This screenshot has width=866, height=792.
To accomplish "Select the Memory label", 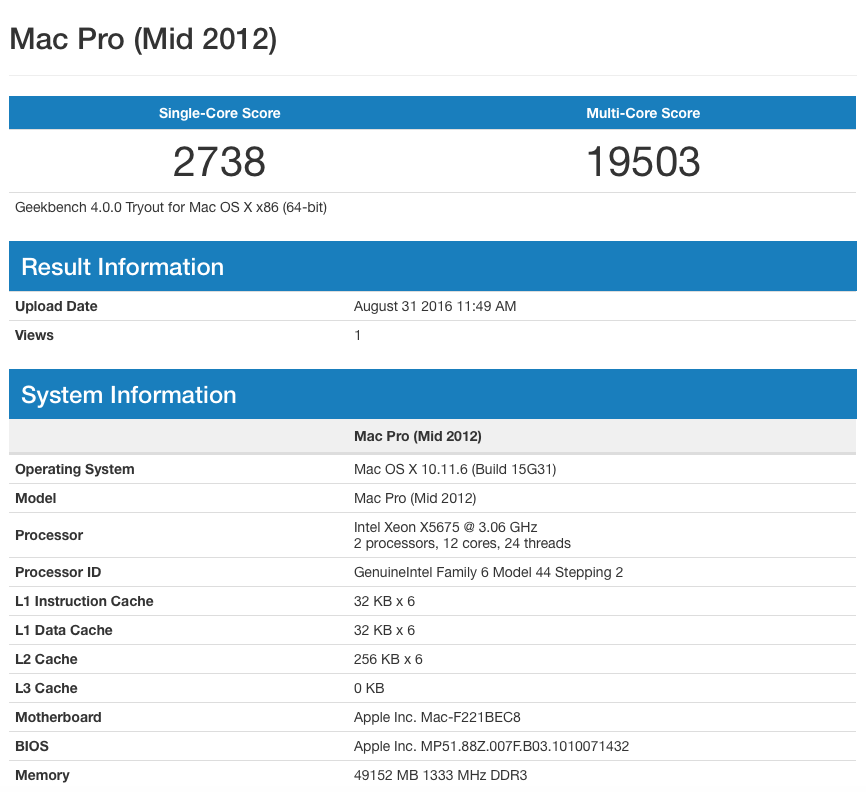I will click(42, 775).
